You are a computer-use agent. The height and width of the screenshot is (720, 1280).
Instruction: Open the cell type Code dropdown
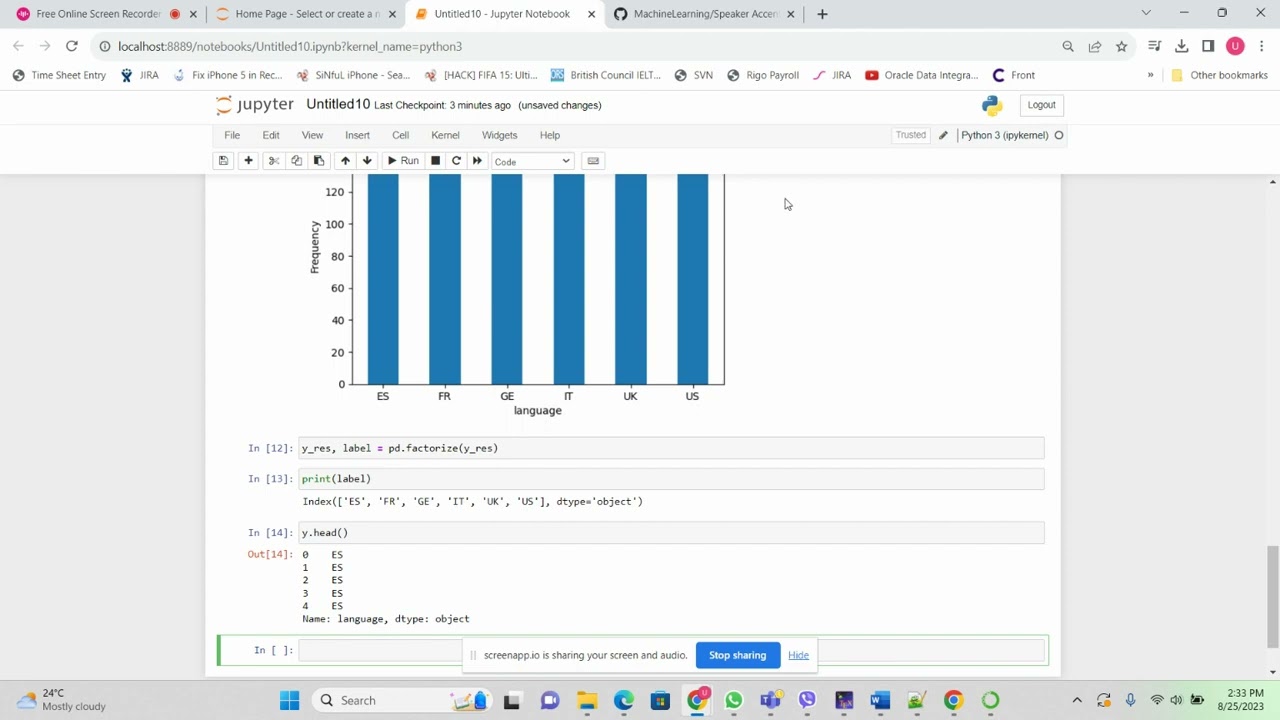tap(532, 162)
